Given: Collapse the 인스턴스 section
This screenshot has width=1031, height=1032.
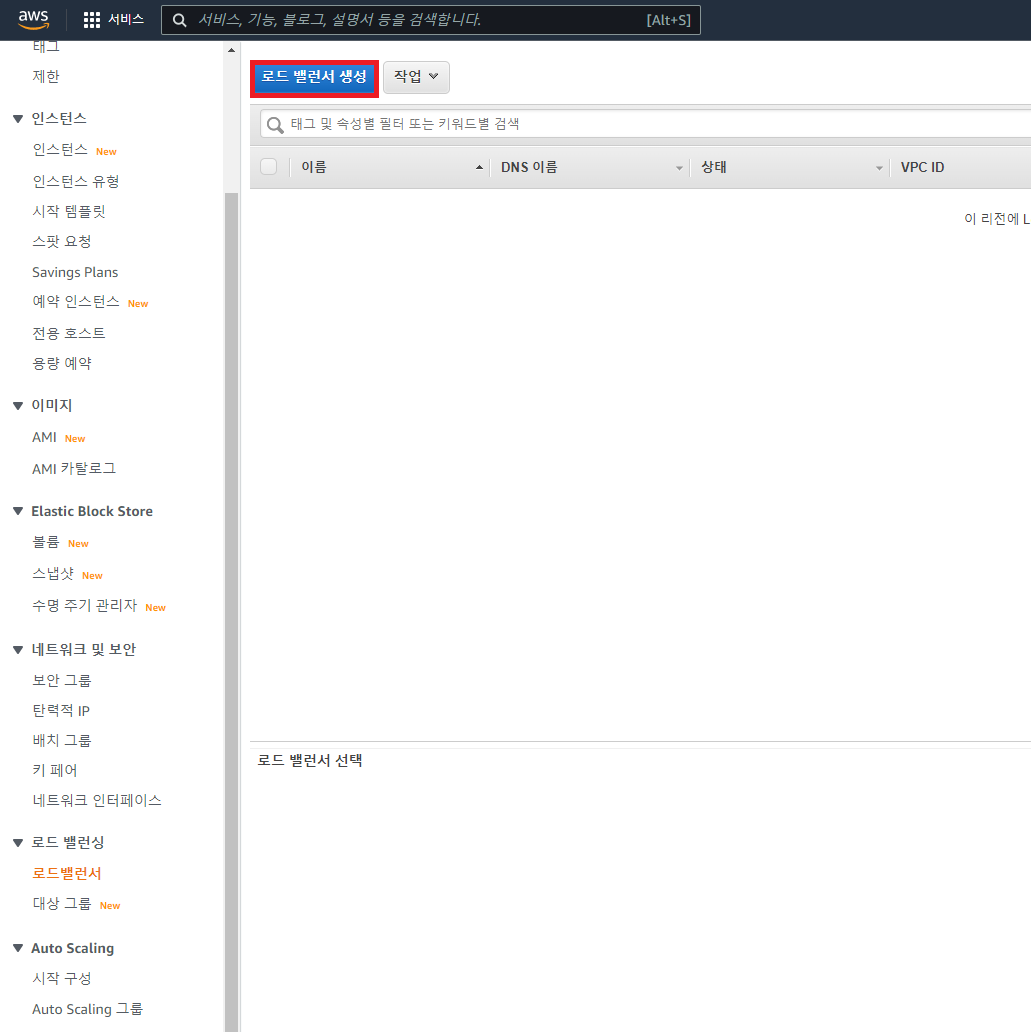Looking at the screenshot, I should tap(18, 119).
